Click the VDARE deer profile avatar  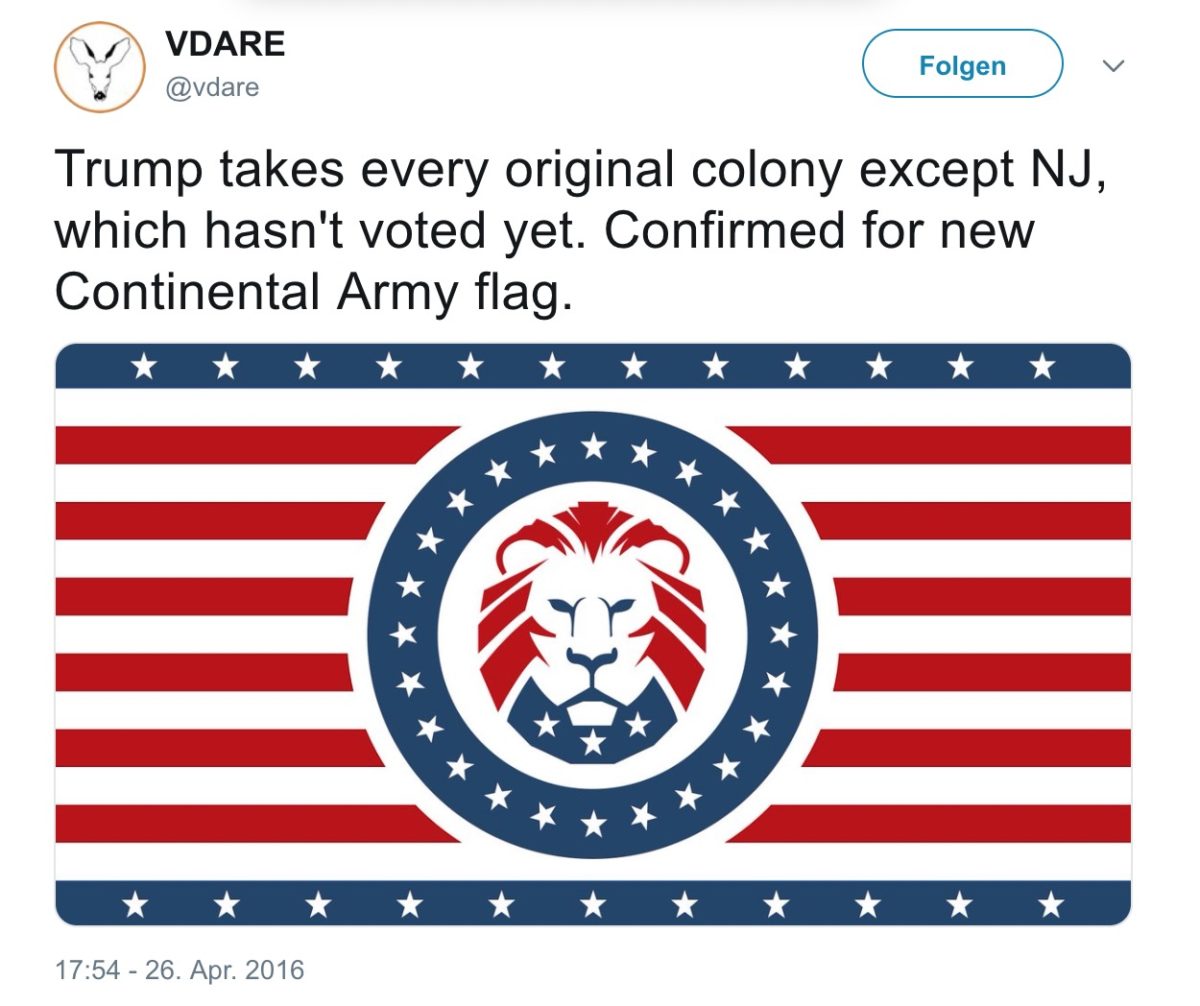100,65
